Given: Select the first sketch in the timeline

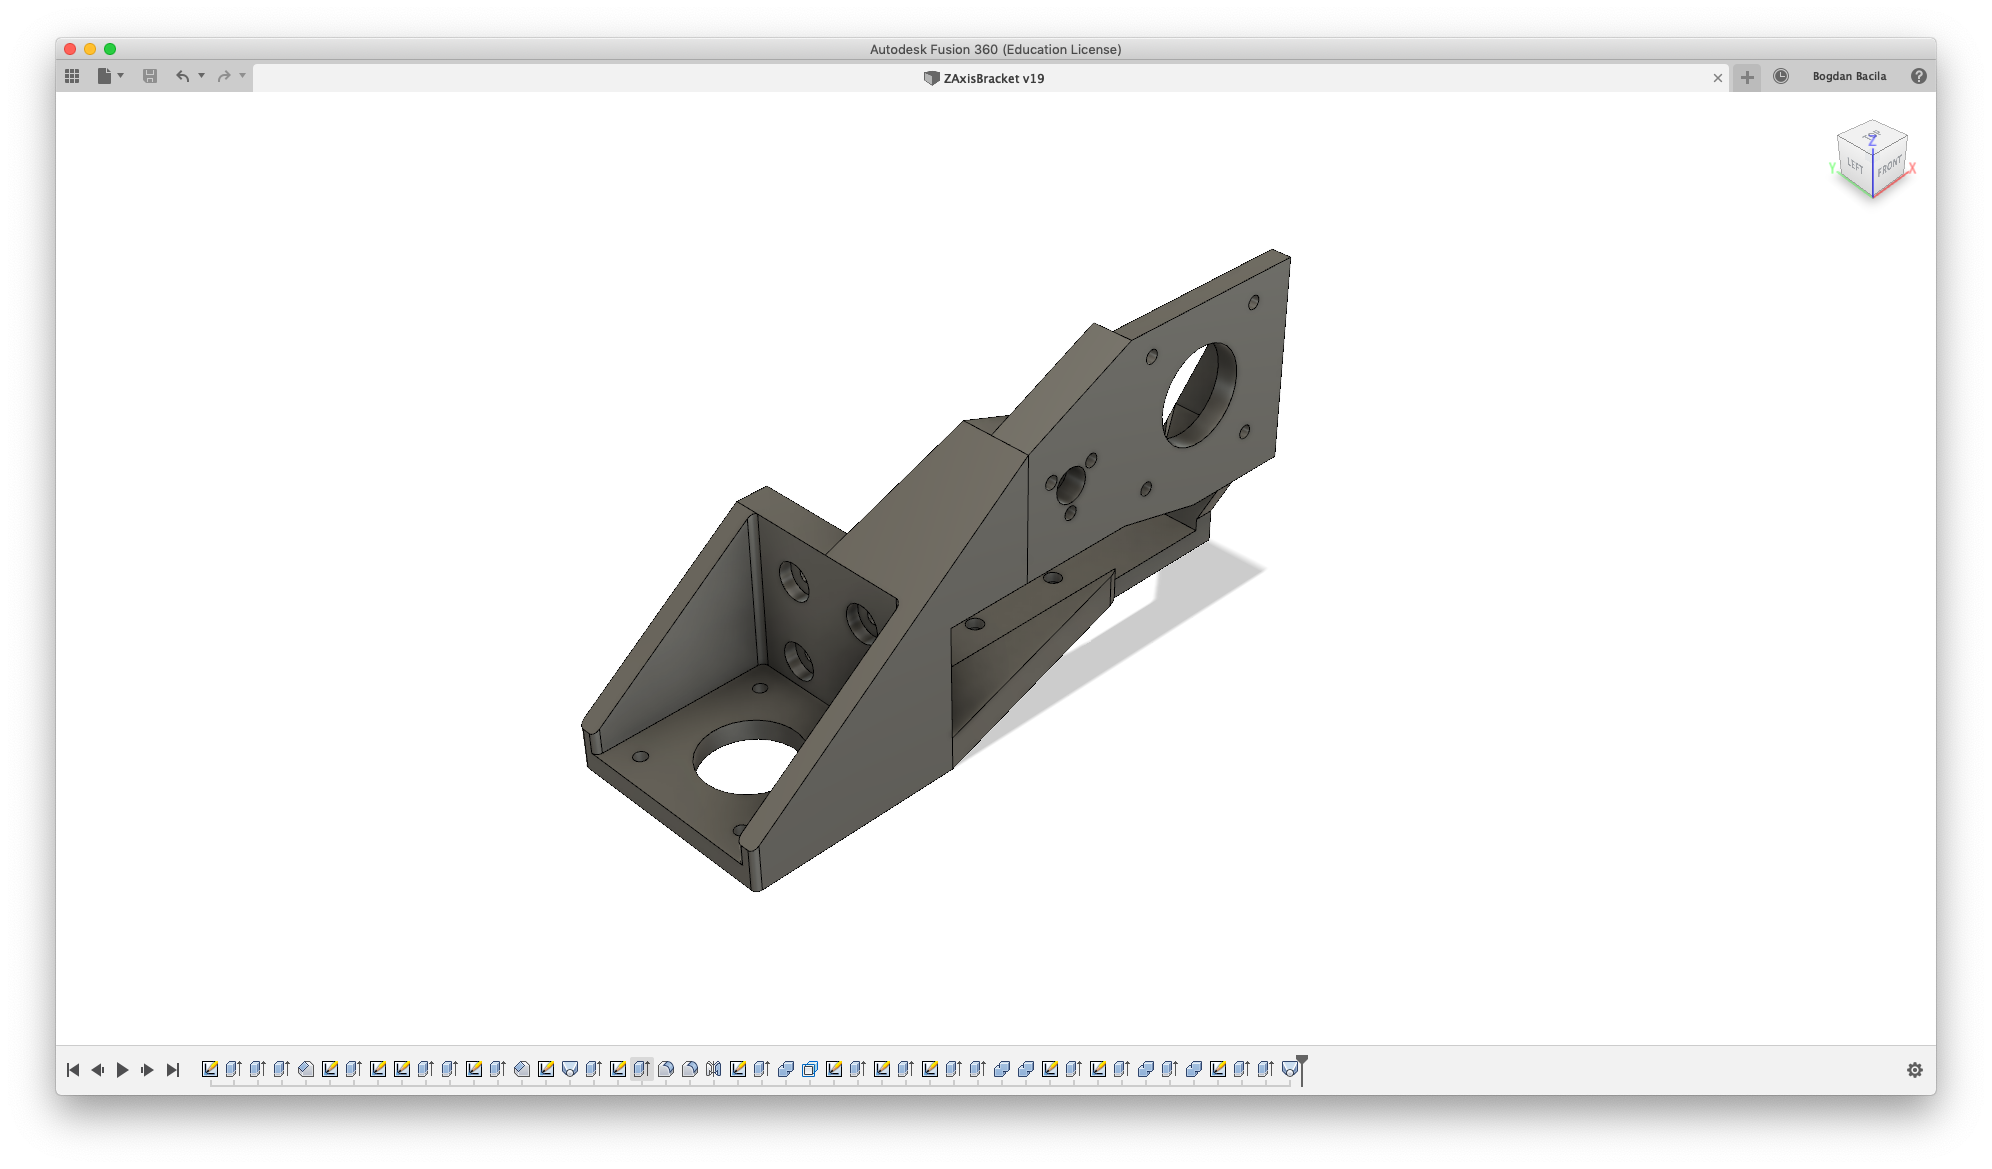Looking at the screenshot, I should [x=210, y=1069].
